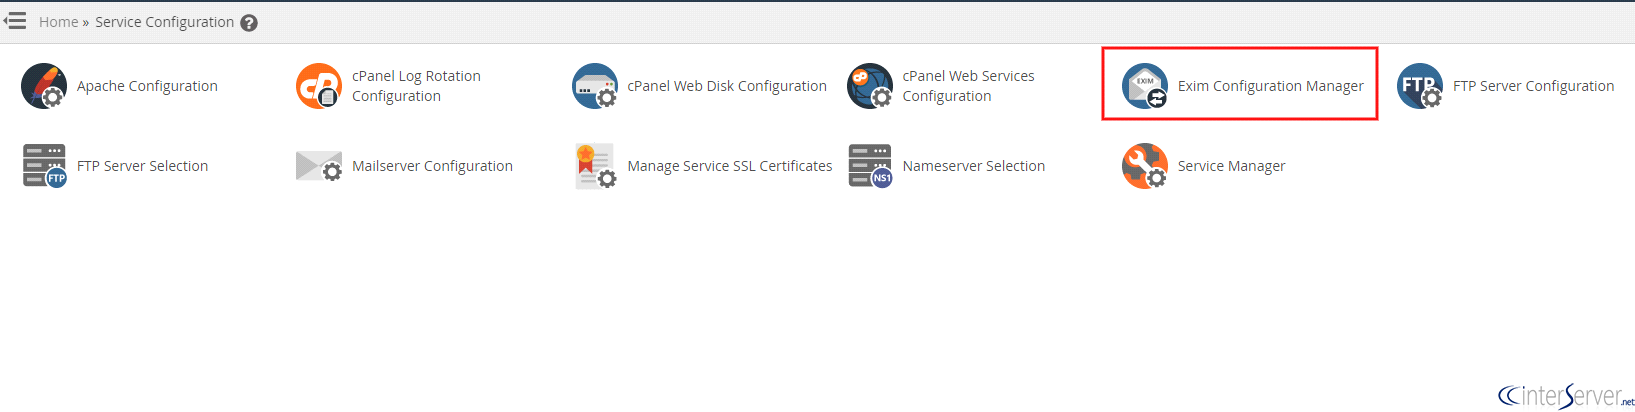
Task: Open the Exim Configuration Manager icon
Action: [x=1145, y=86]
